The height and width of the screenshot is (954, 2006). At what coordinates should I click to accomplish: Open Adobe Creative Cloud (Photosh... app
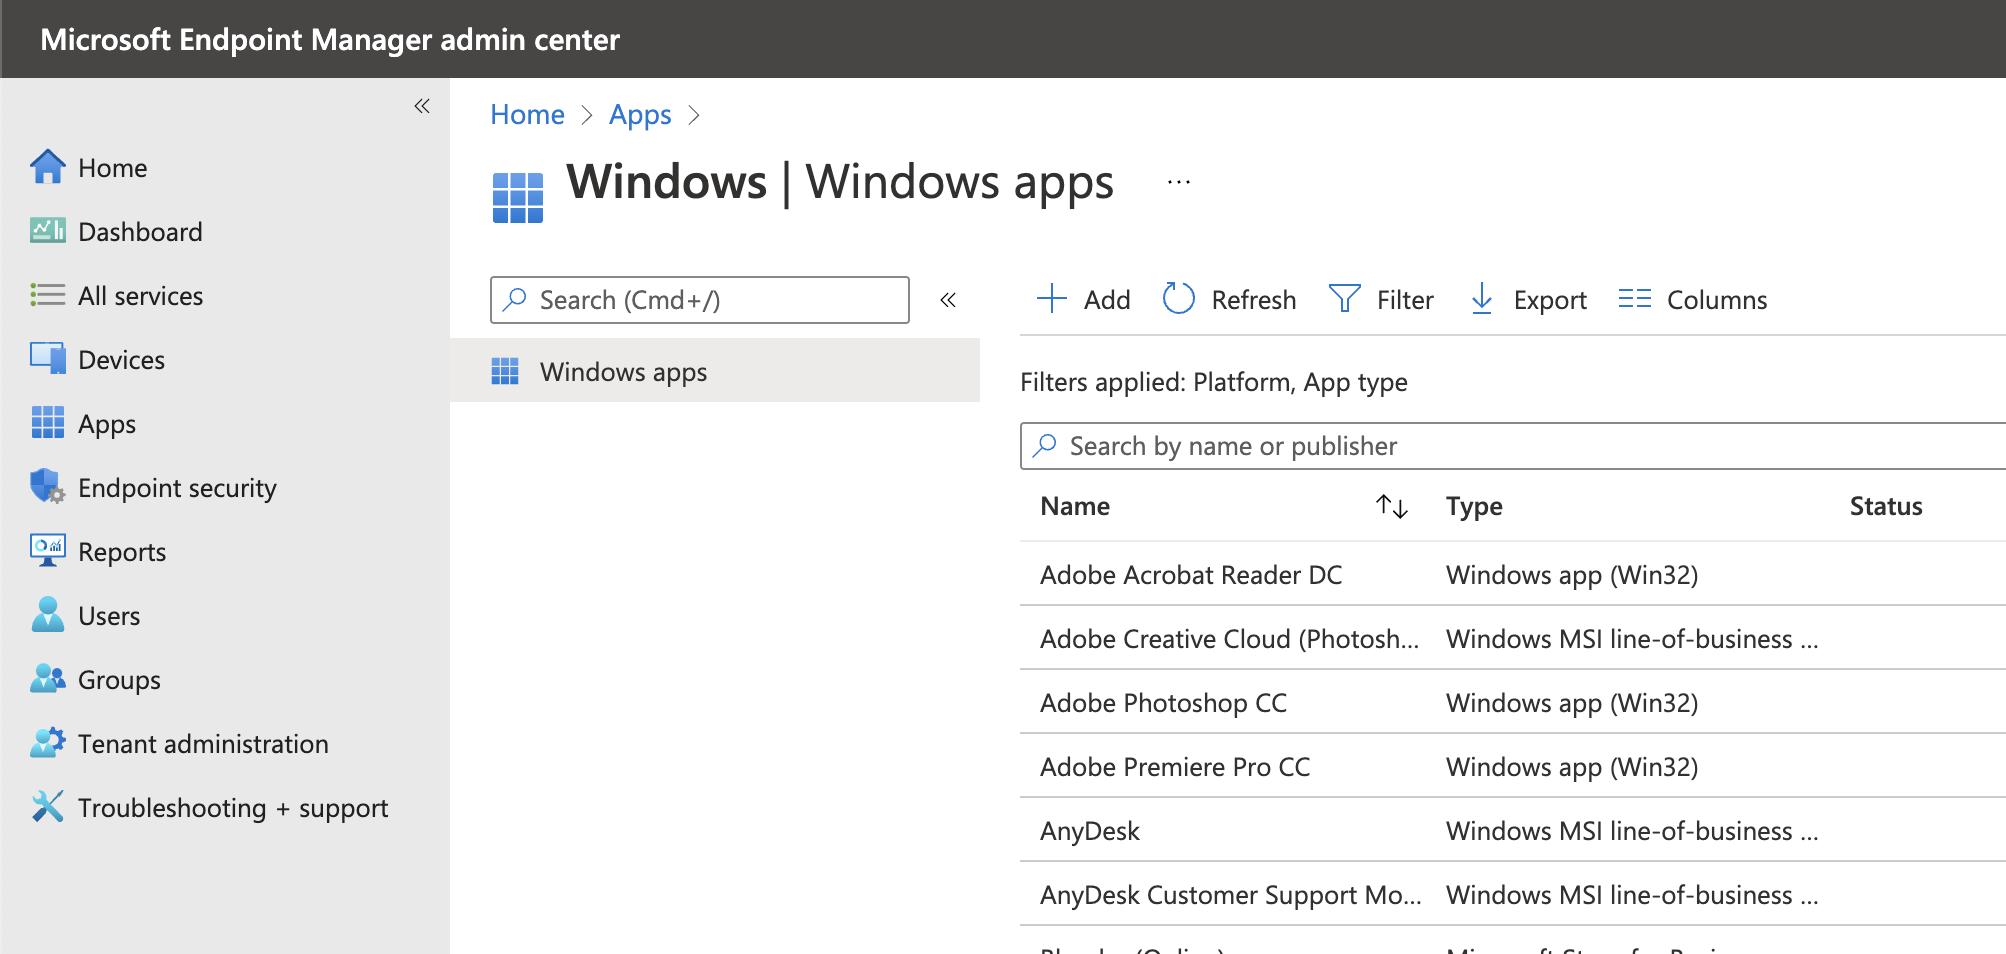coord(1230,639)
